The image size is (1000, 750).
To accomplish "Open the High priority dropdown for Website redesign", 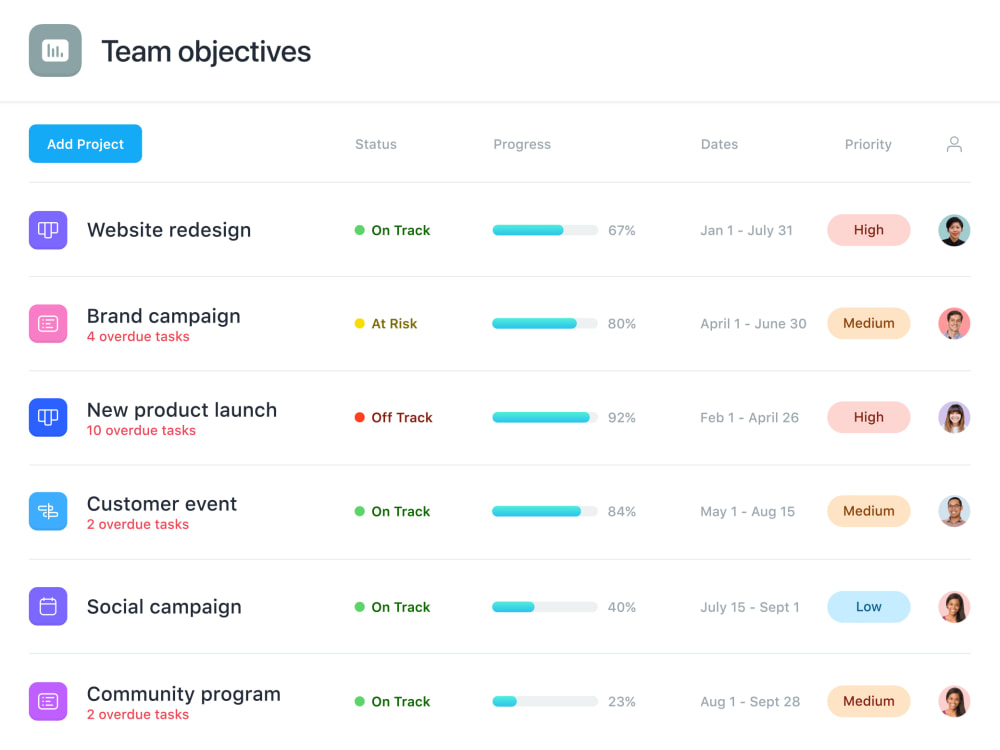I will [868, 230].
